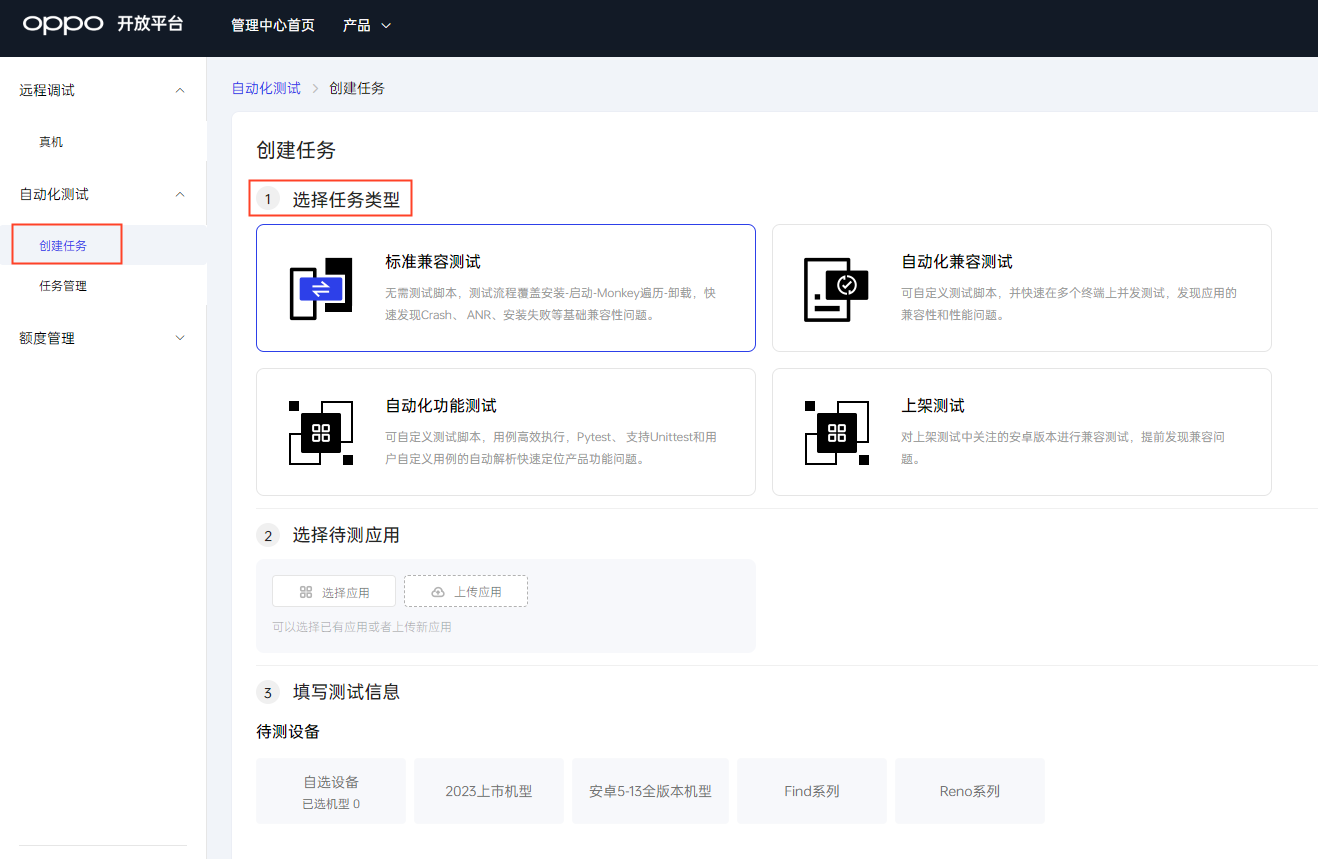This screenshot has height=859, width=1318.
Task: Open the 产品 dropdown menu
Action: (x=366, y=25)
